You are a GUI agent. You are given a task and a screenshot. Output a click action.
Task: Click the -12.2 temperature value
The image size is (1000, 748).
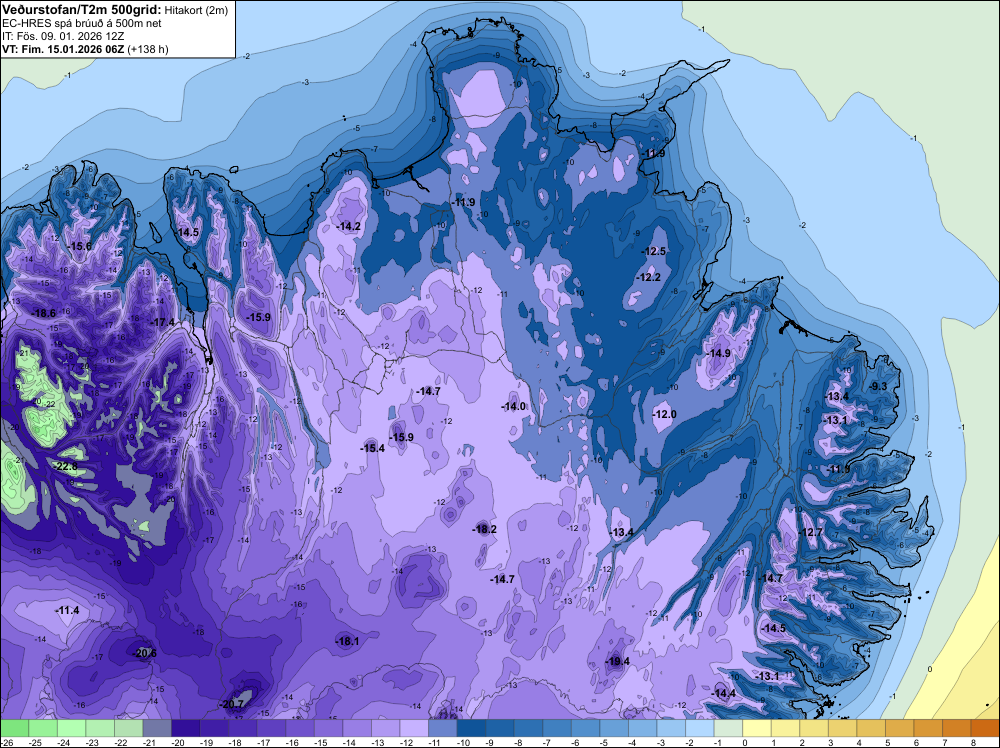649,277
